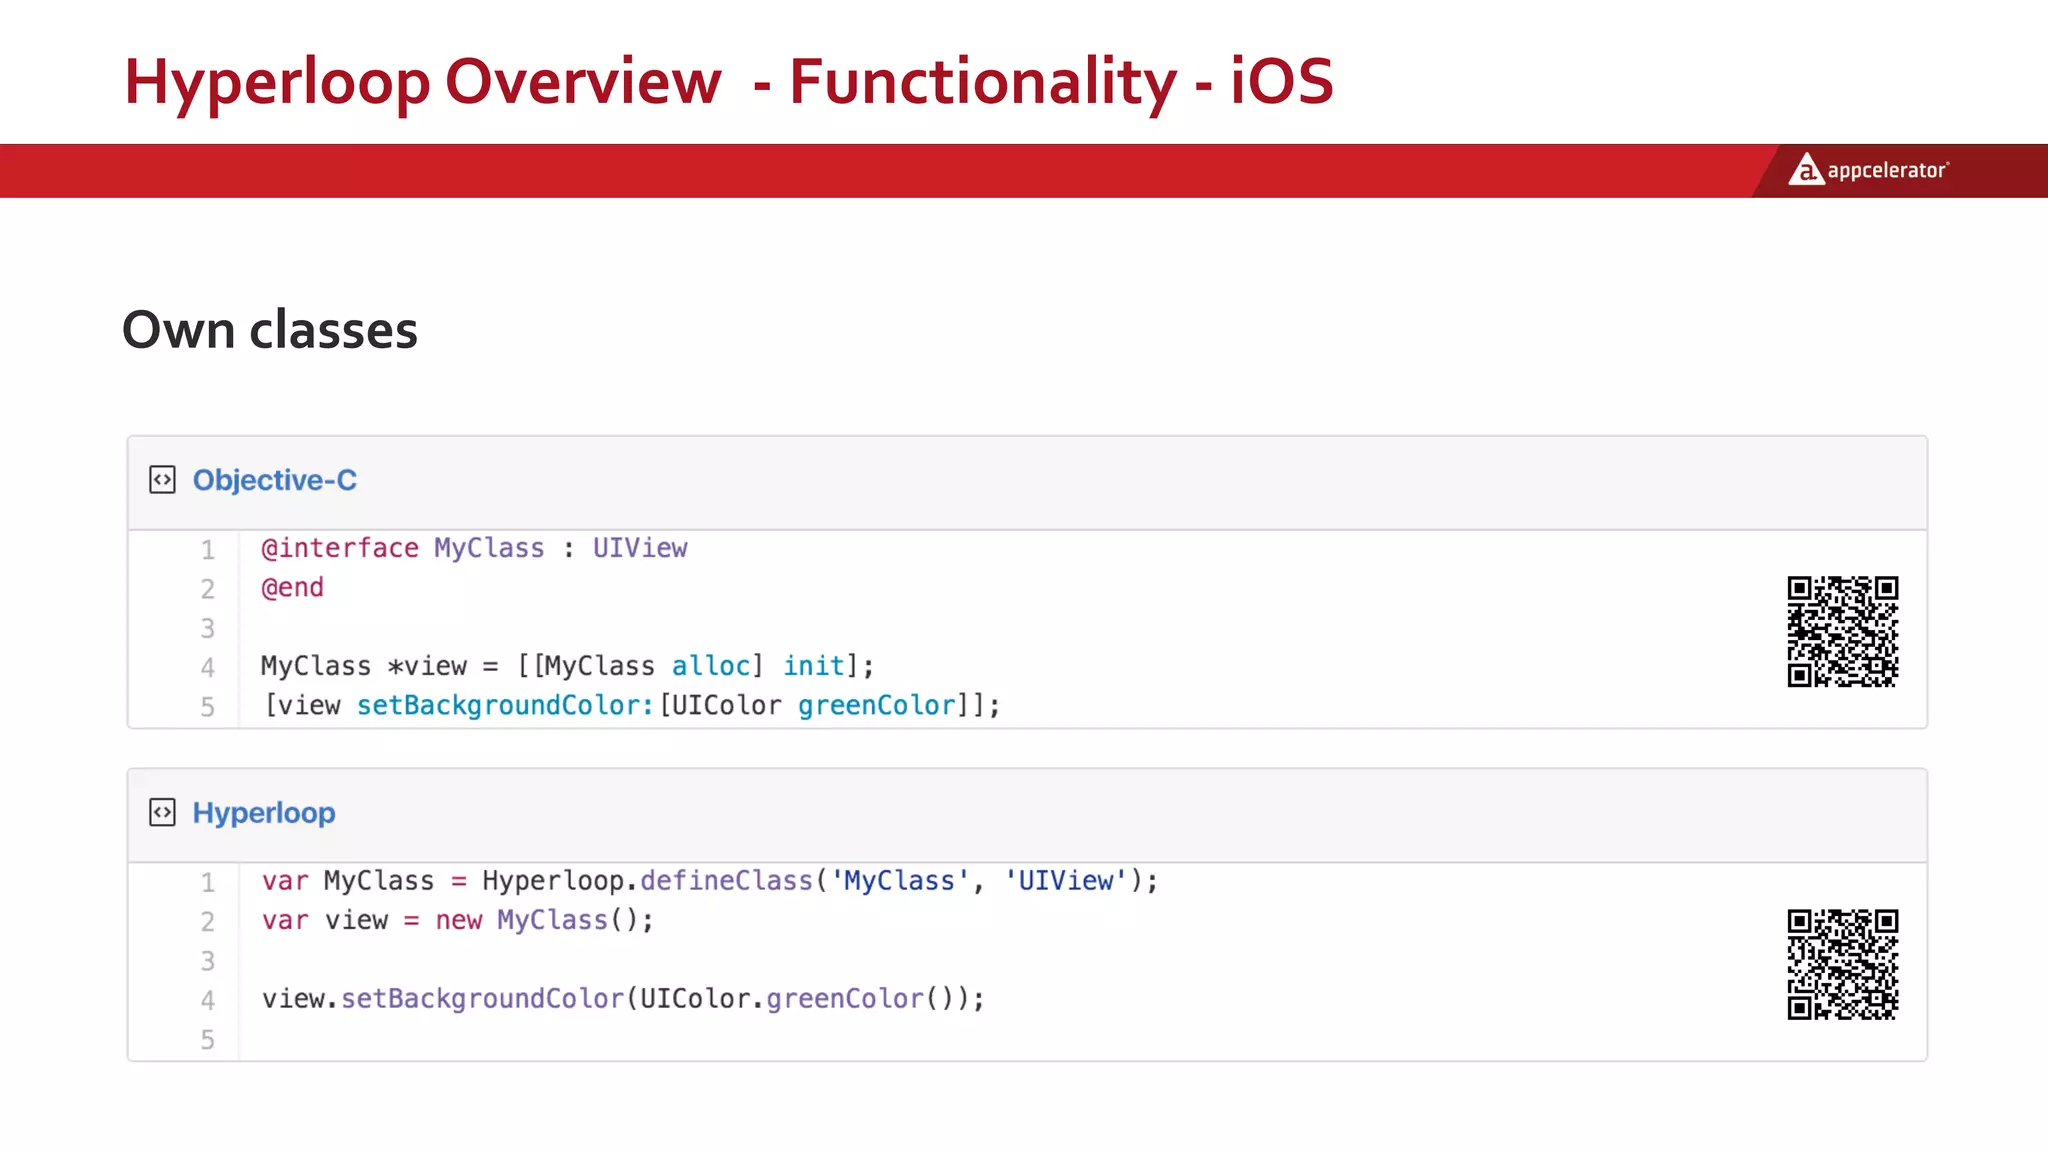Click line number 4 in Hyperloop snippet
The image size is (2048, 1152).
click(x=207, y=1000)
